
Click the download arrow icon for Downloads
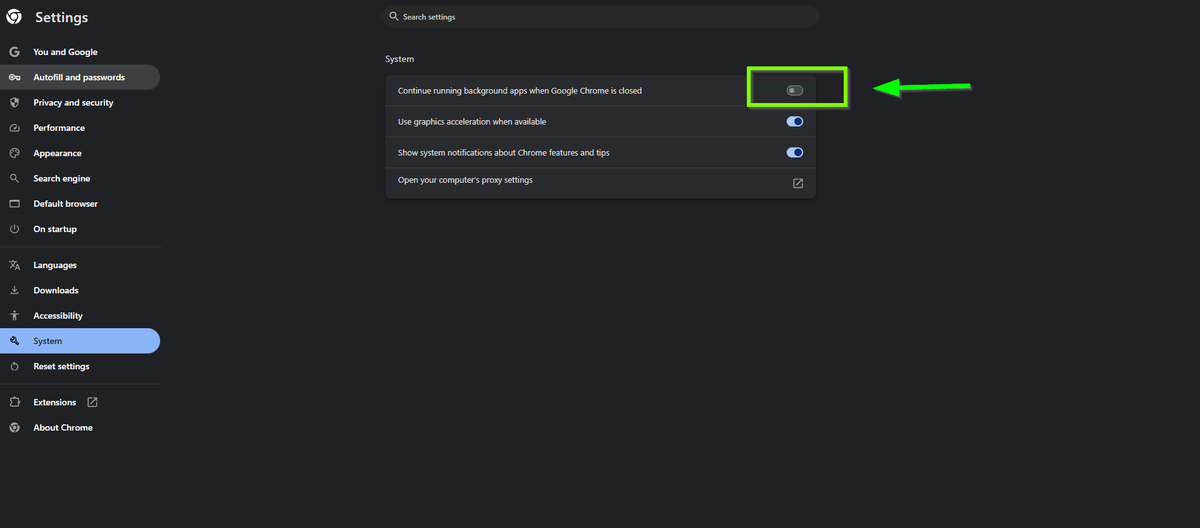point(14,290)
